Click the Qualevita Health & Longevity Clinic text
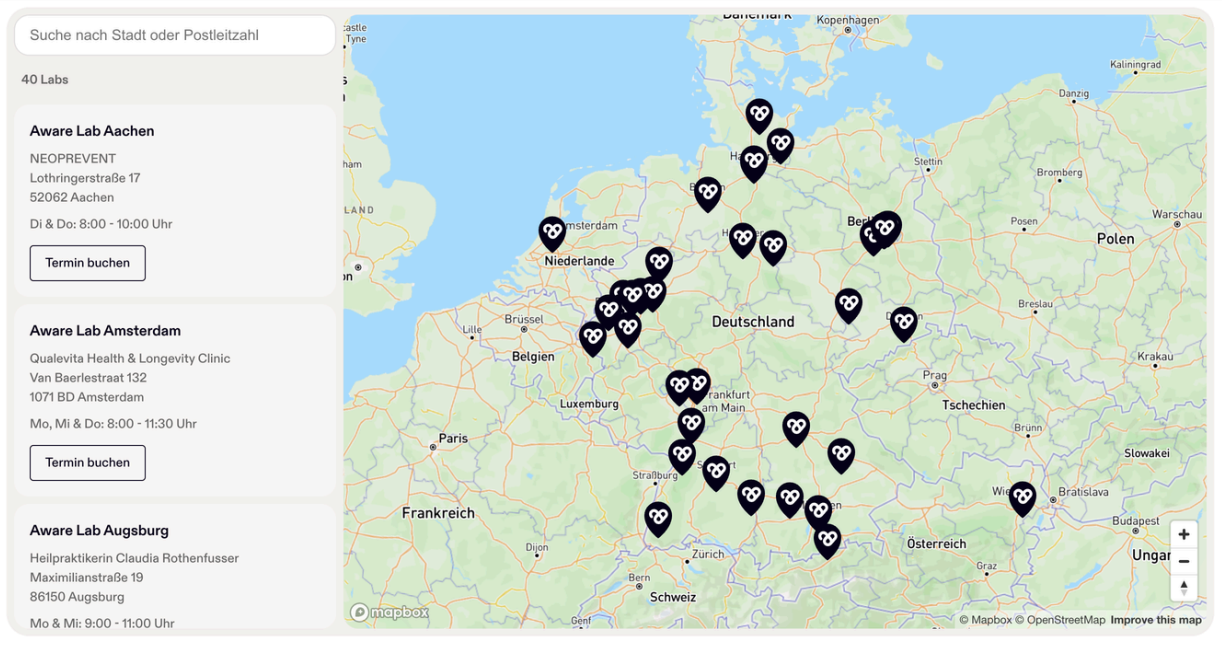The height and width of the screenshot is (648, 1222). point(130,358)
